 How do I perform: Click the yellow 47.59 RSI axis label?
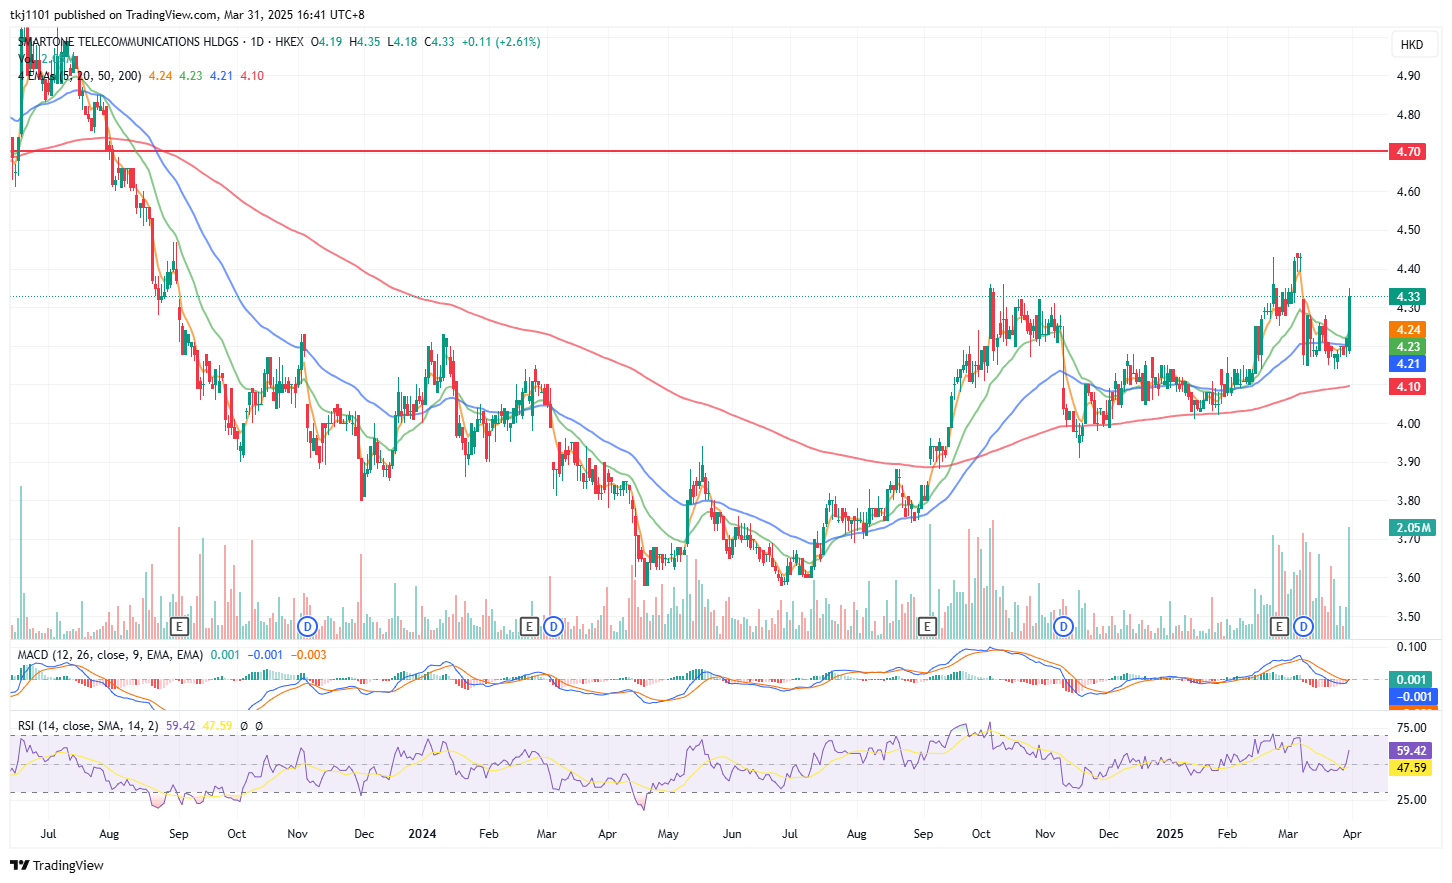point(1411,768)
